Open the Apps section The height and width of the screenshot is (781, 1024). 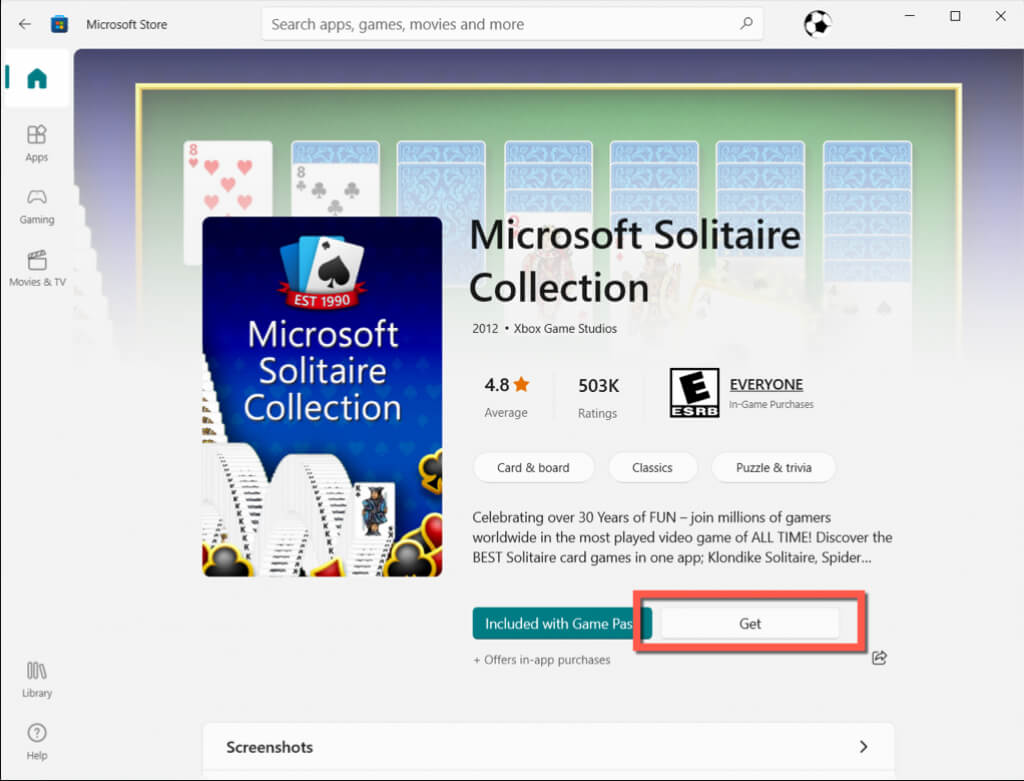point(37,143)
